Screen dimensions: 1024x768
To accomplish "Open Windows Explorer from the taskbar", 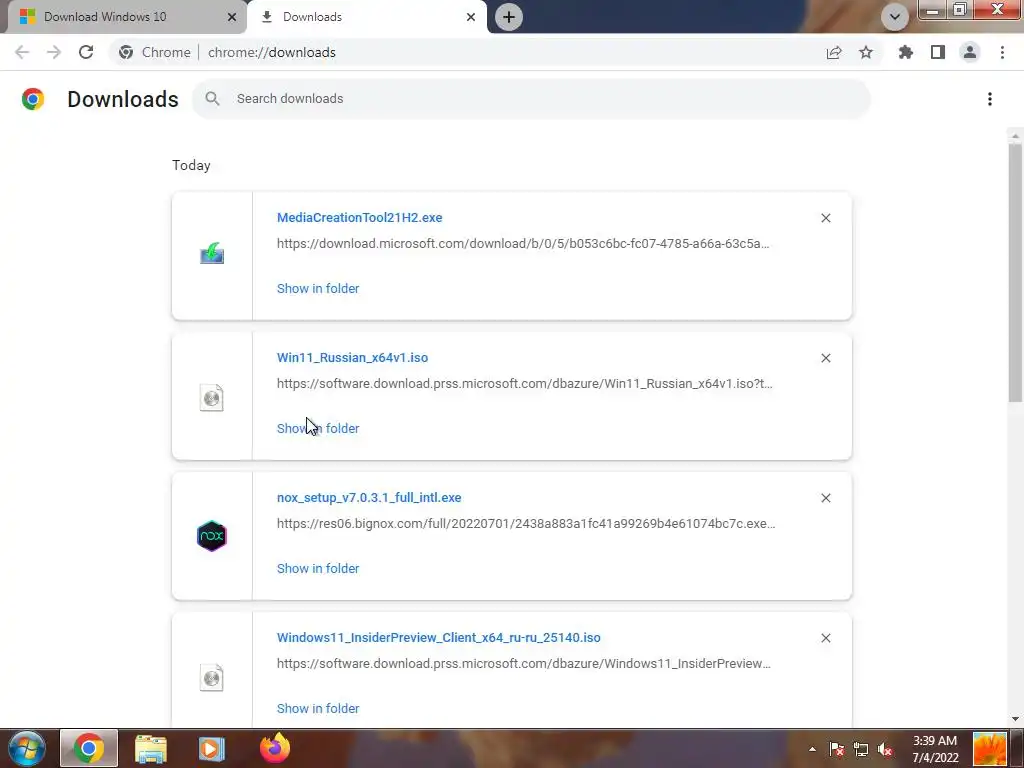I will tap(151, 748).
